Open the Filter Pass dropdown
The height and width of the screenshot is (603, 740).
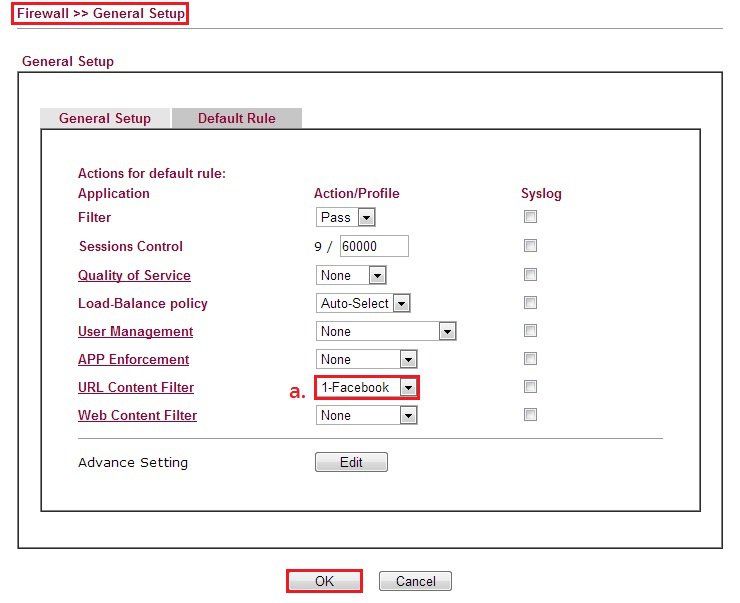coord(346,217)
